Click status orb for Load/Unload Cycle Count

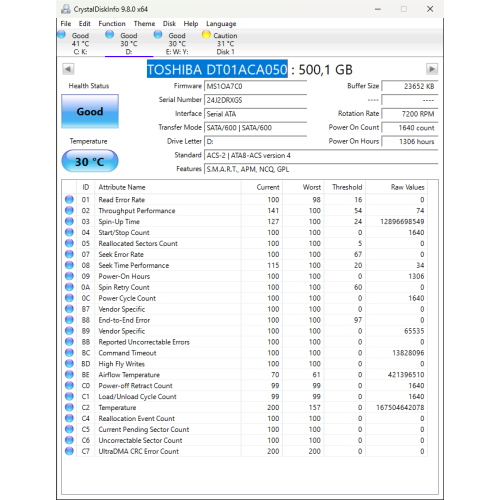click(x=69, y=396)
